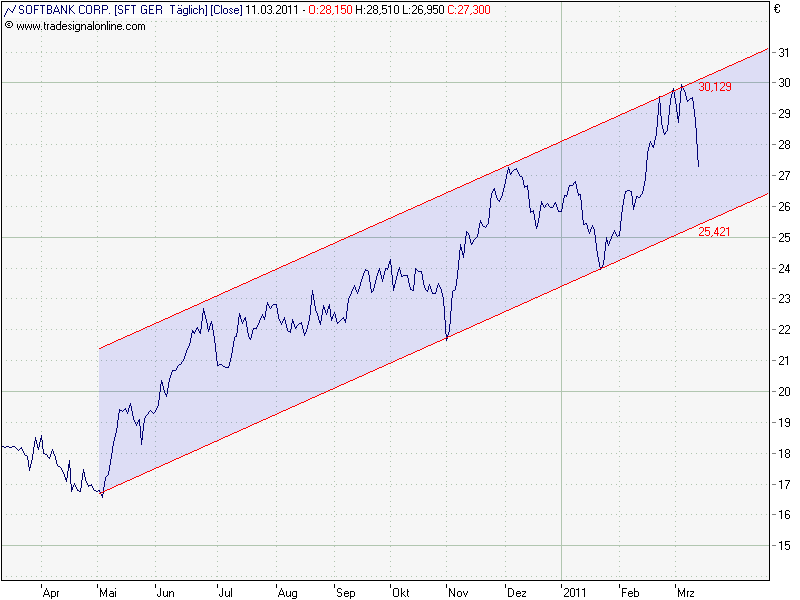
Task: Click the chart line icon before SOFTBANK CORP.
Action: coord(10,10)
